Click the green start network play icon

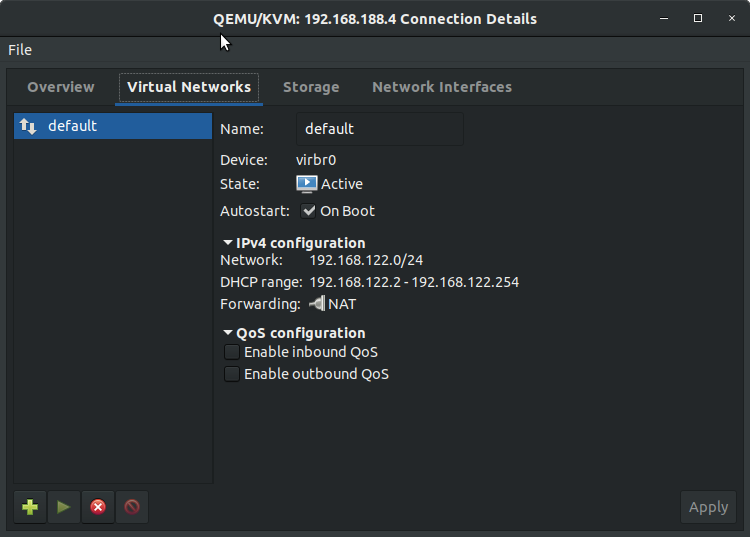coord(64,507)
